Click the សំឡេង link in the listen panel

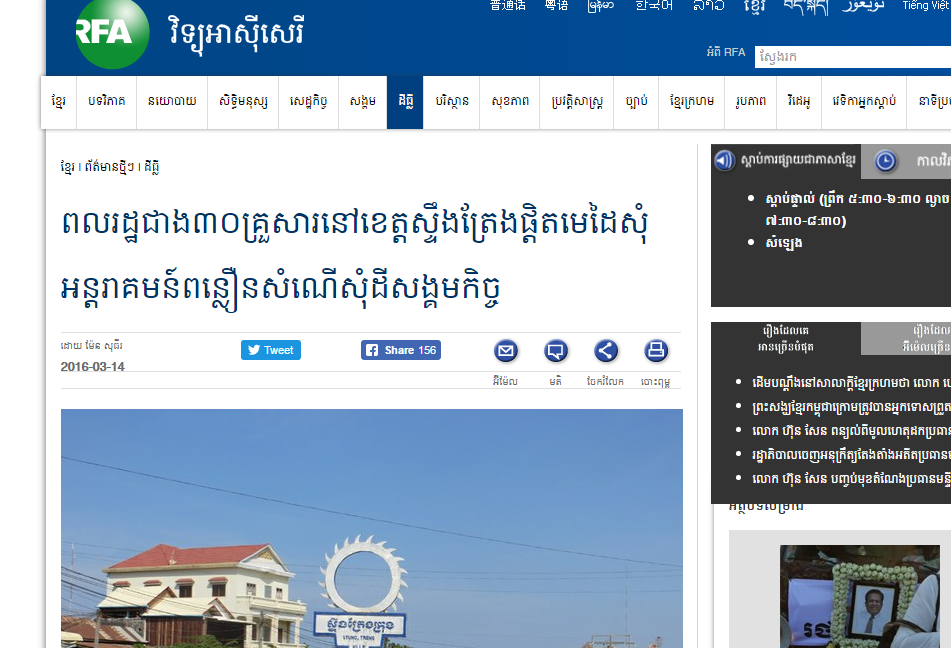[784, 243]
